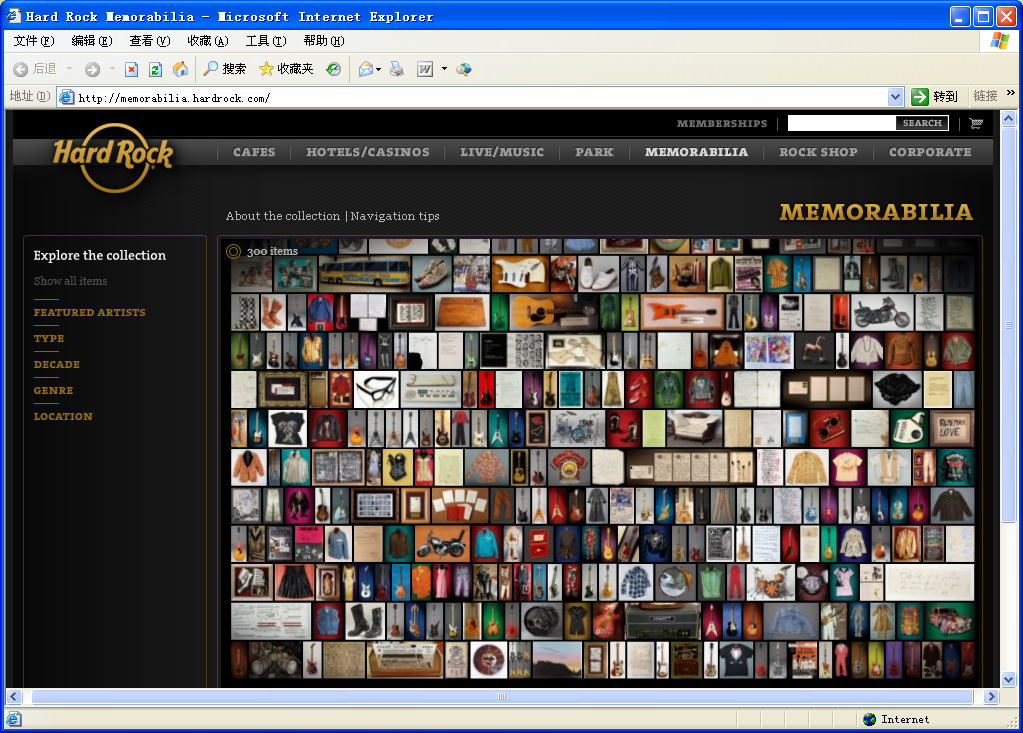Open the History toolbar icon
The height and width of the screenshot is (733, 1023).
pyautogui.click(x=333, y=69)
